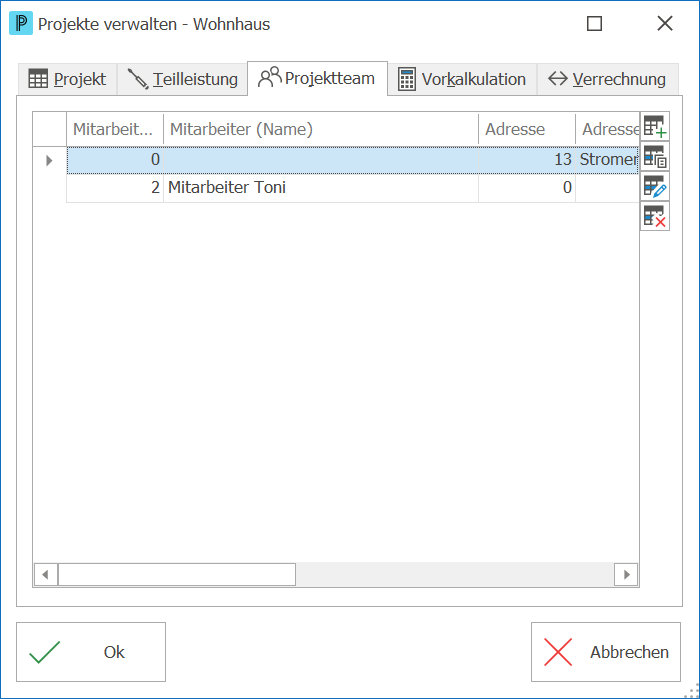
Task: Open the Teilleistung tab
Action: [182, 79]
